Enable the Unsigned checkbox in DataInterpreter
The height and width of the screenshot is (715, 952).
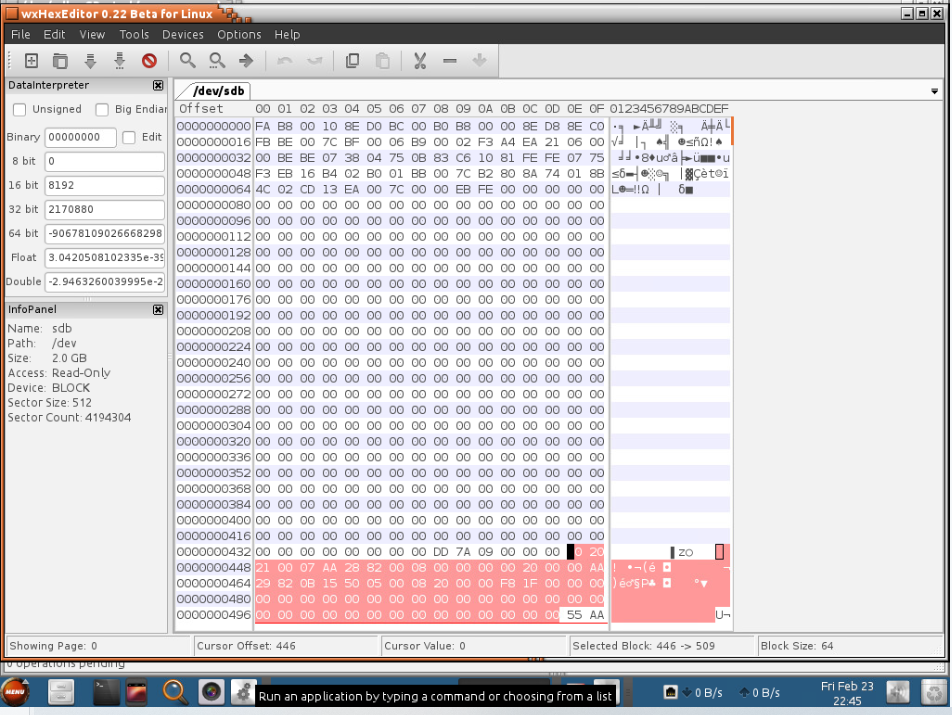point(17,109)
